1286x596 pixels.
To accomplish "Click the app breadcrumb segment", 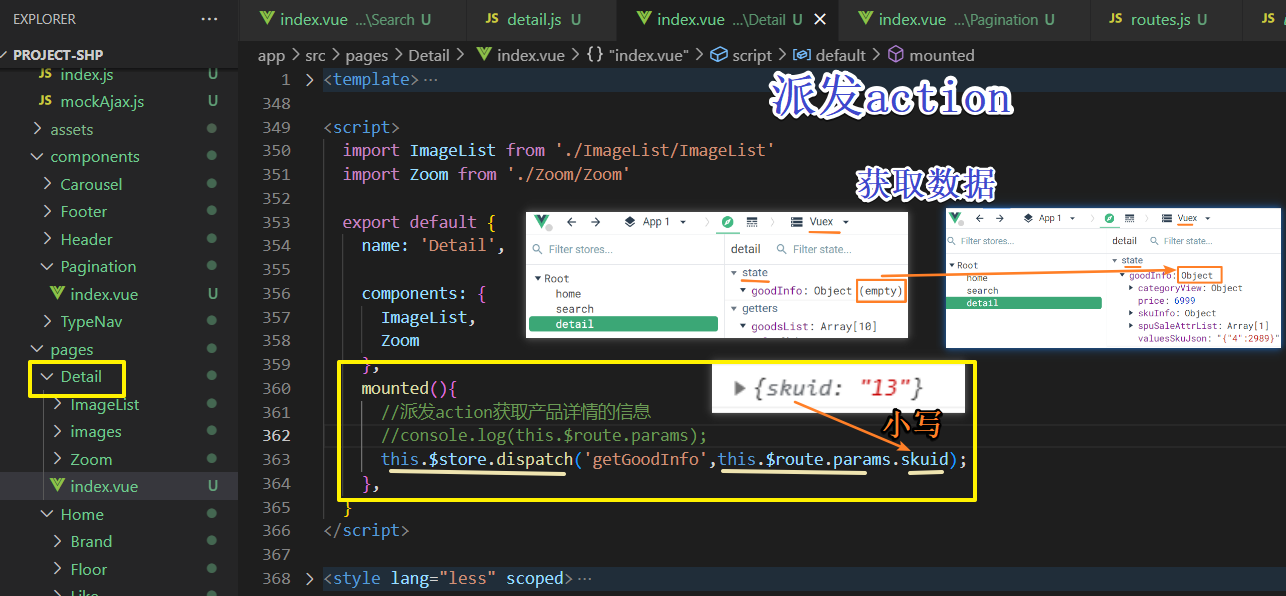I will tap(271, 56).
